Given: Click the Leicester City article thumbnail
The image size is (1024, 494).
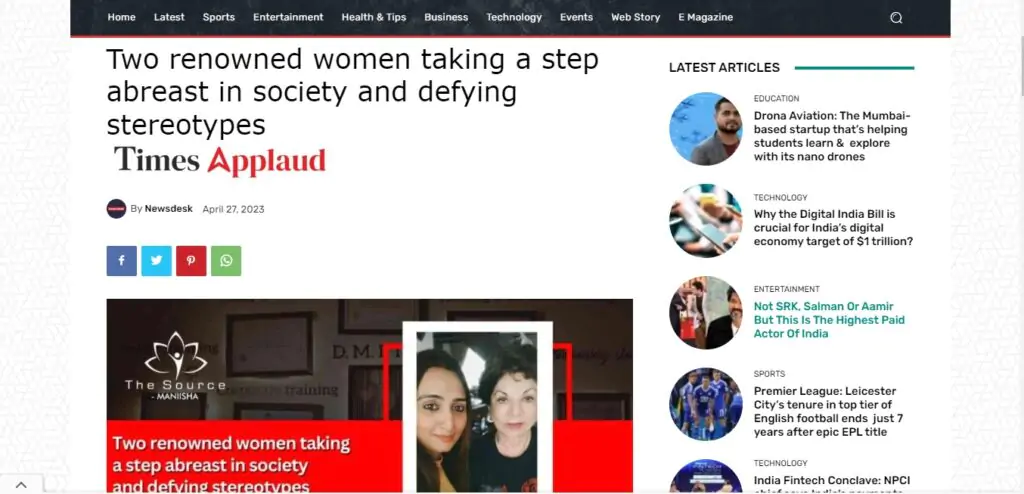Looking at the screenshot, I should click(x=706, y=404).
